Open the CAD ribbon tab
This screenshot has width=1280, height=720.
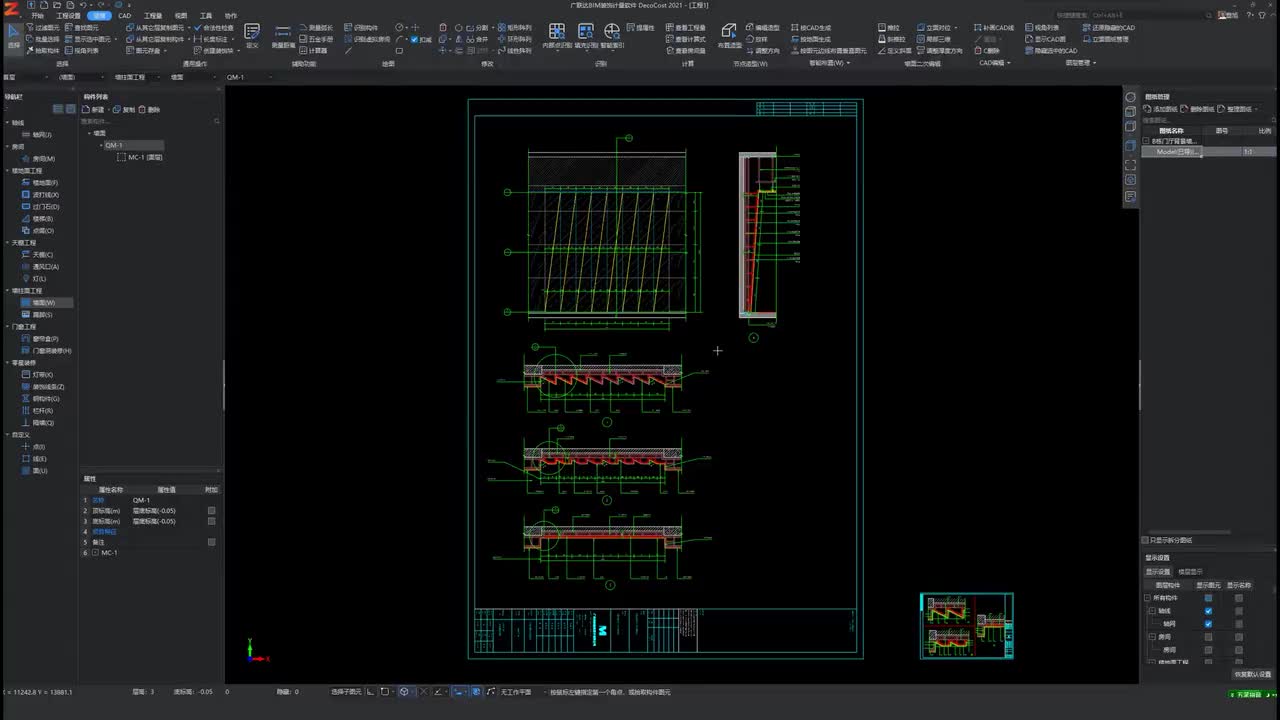tap(124, 16)
